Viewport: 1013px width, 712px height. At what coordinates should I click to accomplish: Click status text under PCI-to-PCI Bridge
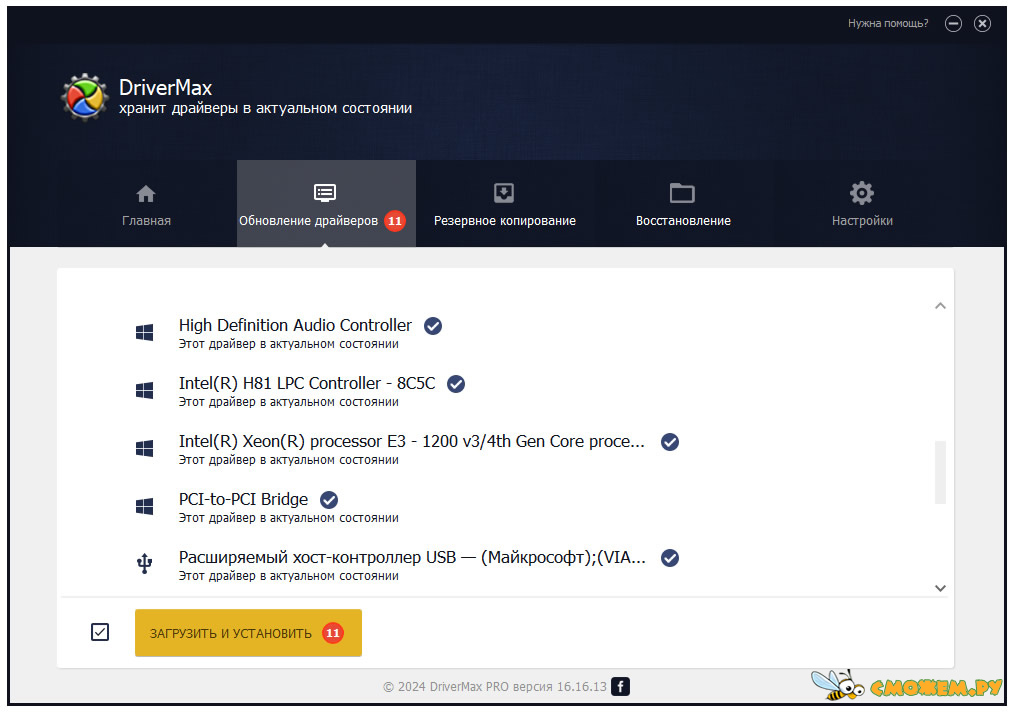[x=289, y=518]
